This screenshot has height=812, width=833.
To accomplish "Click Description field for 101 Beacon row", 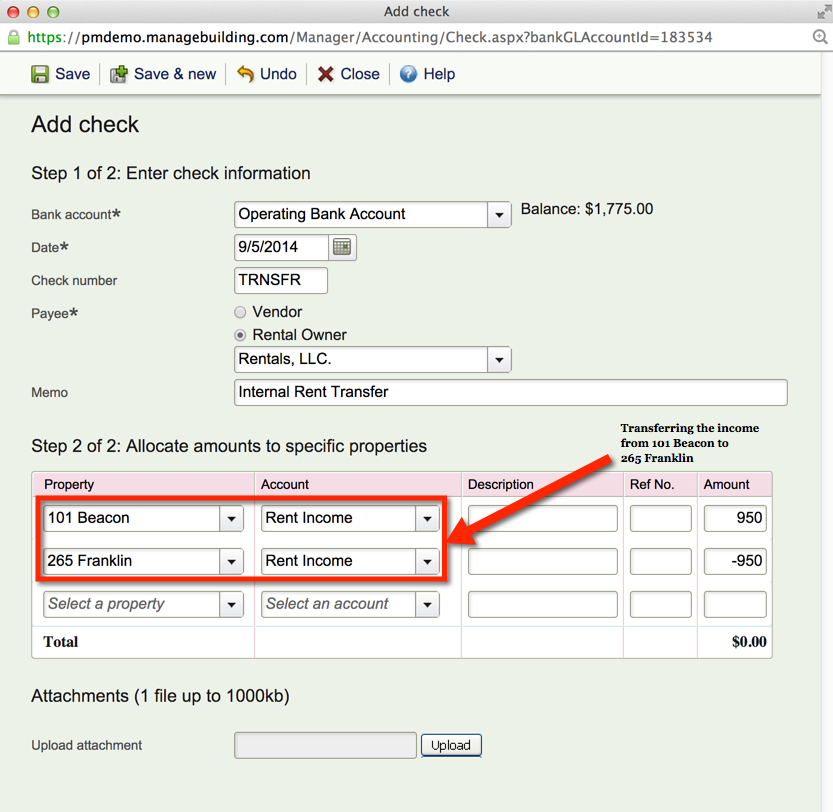I will [542, 518].
